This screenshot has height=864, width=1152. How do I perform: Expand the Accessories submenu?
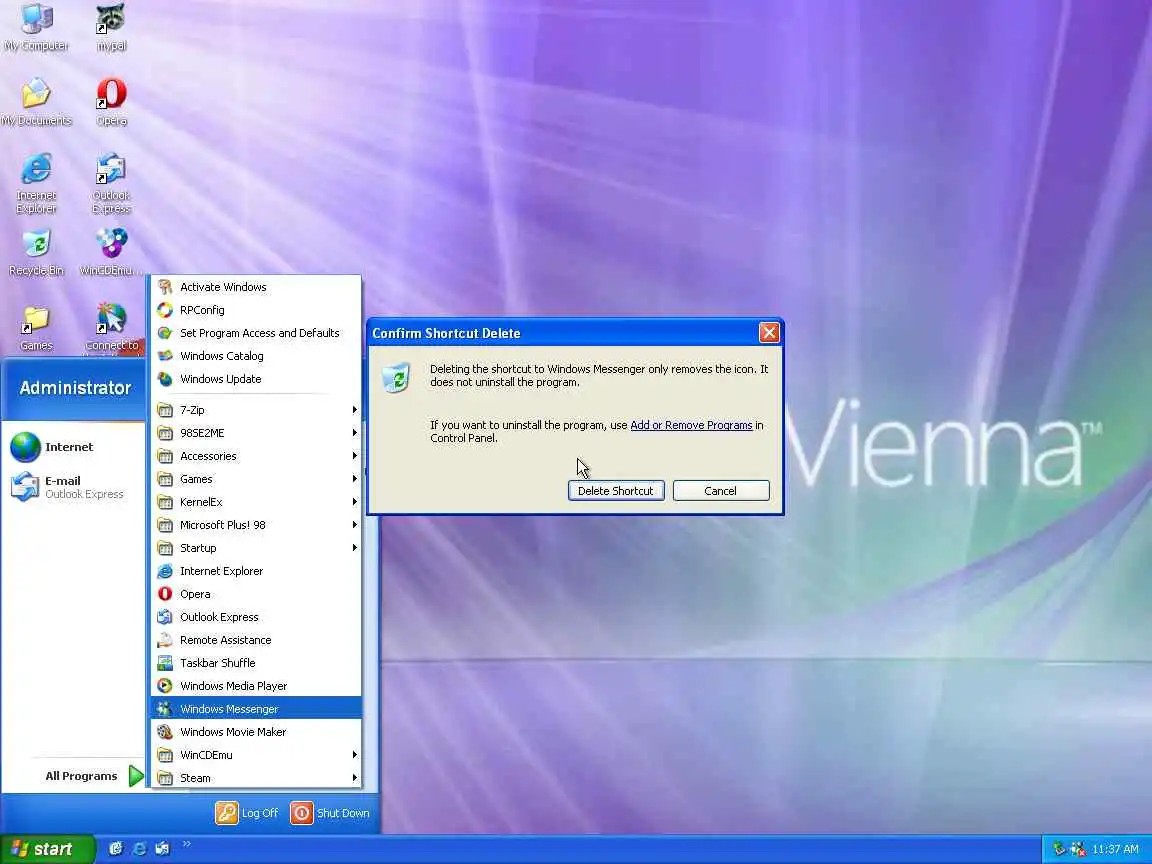256,456
